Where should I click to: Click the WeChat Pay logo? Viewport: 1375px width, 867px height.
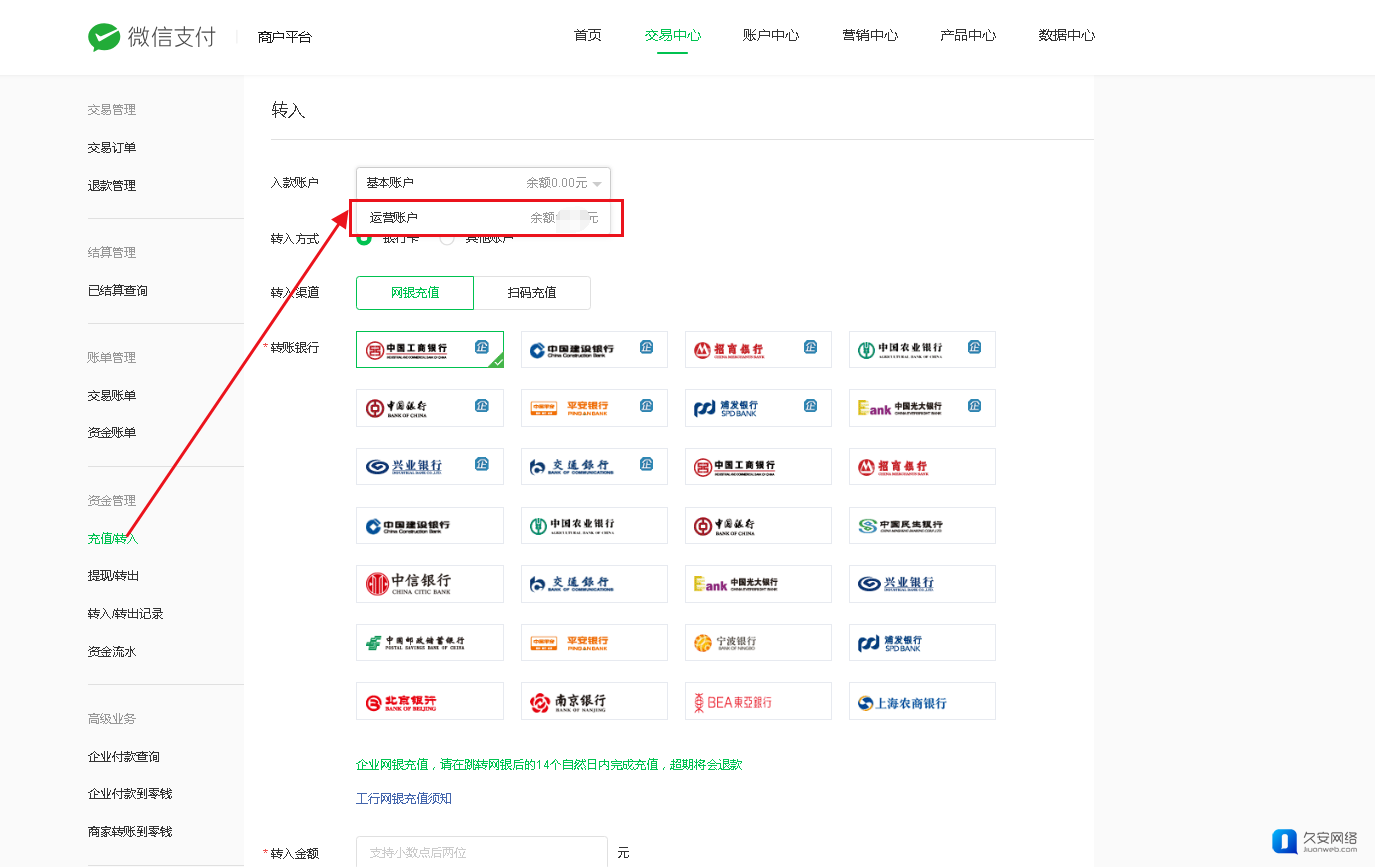pyautogui.click(x=152, y=37)
